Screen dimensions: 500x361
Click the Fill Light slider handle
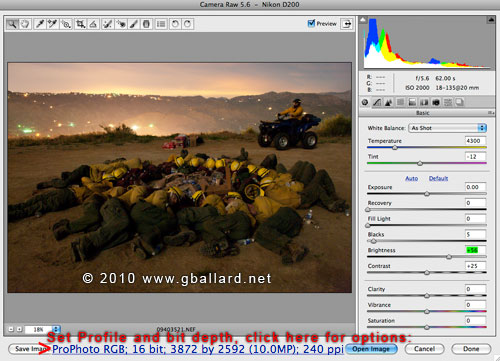coord(368,225)
